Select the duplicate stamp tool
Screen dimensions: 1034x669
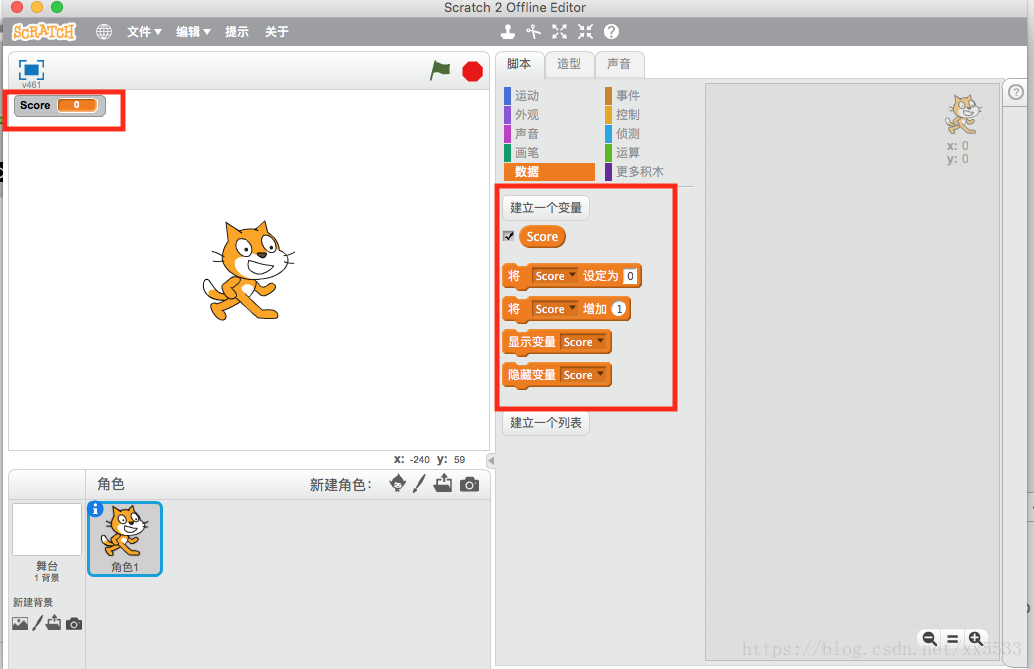pyautogui.click(x=507, y=32)
